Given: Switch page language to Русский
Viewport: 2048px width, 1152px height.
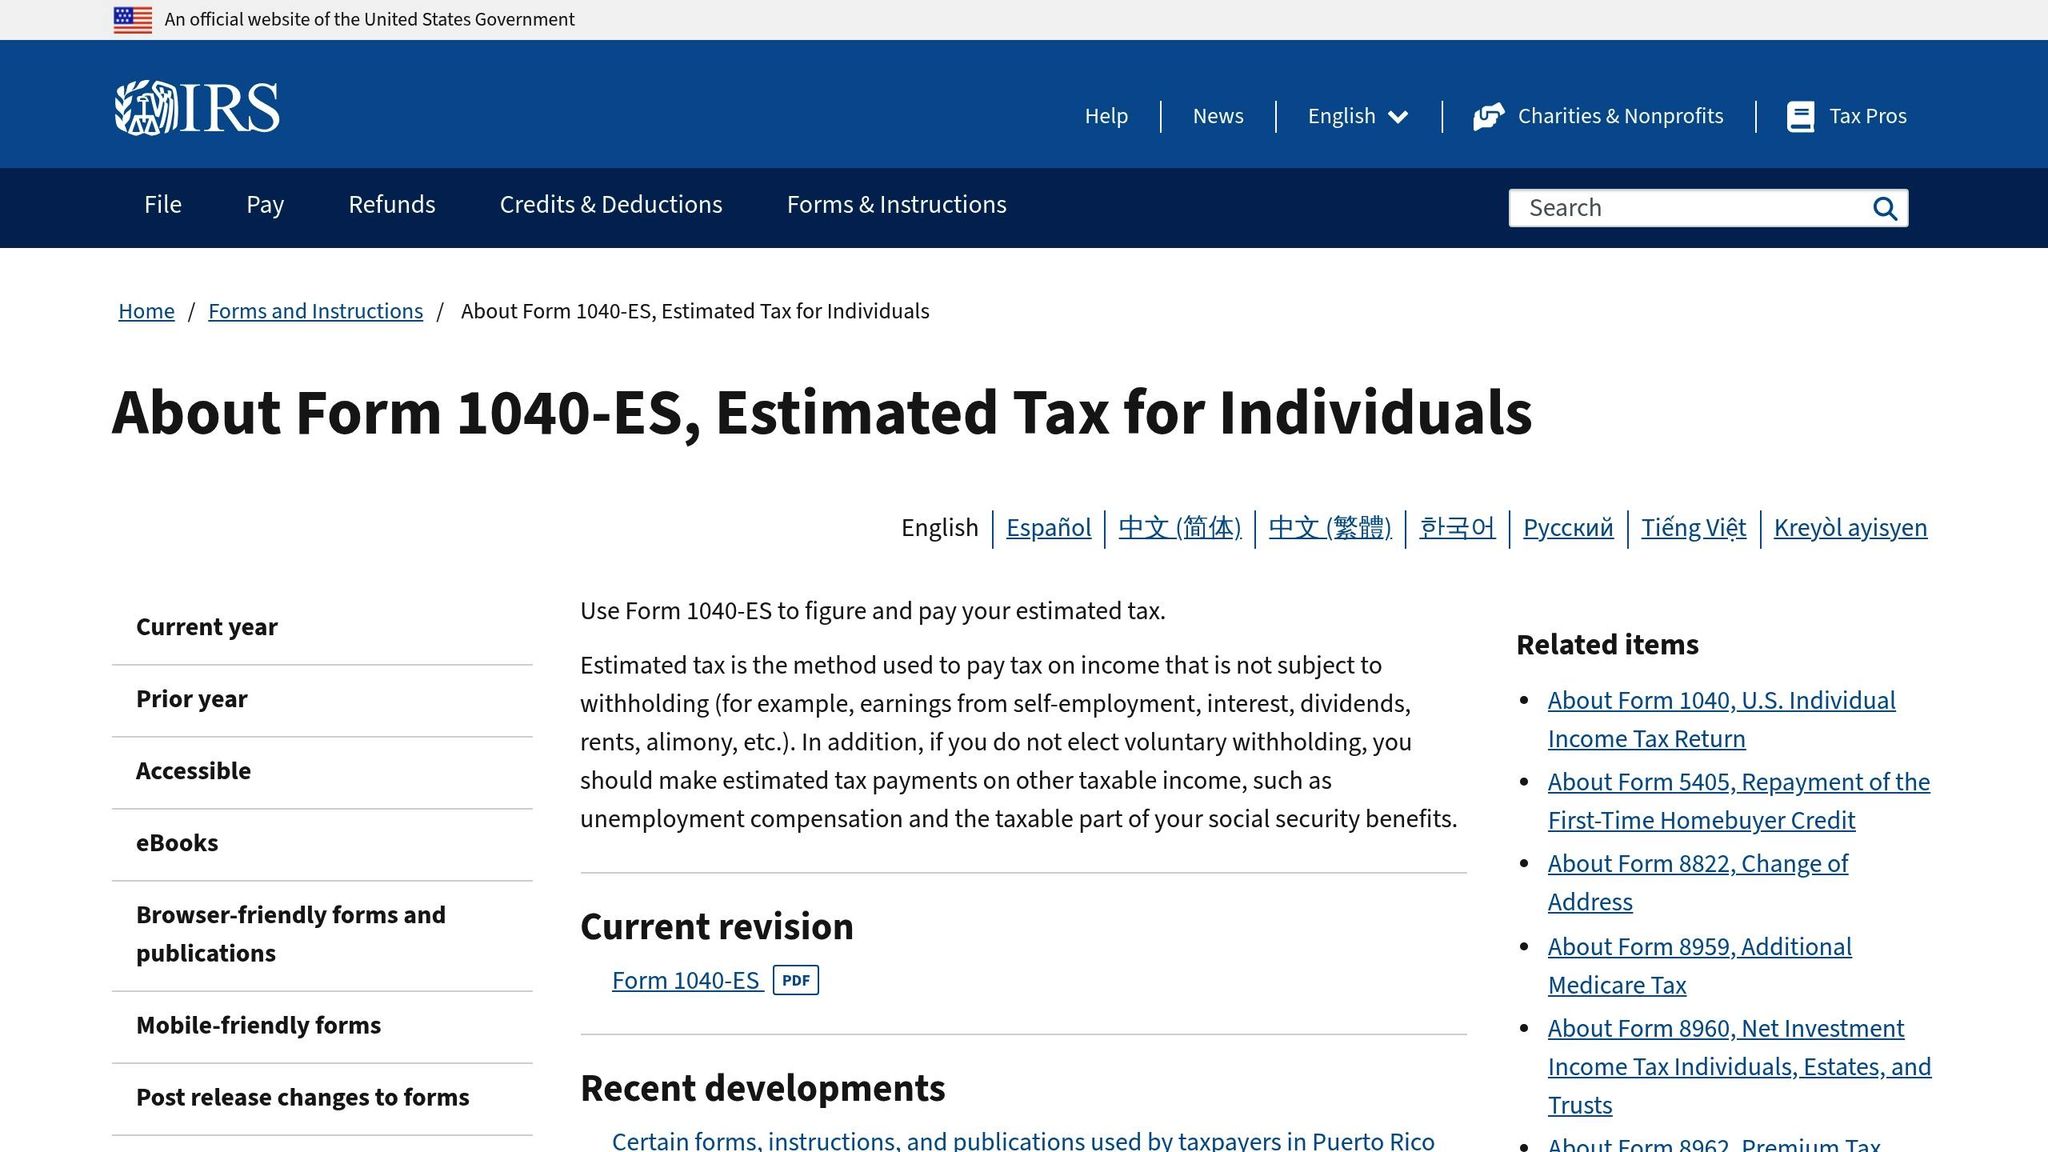Looking at the screenshot, I should point(1567,527).
